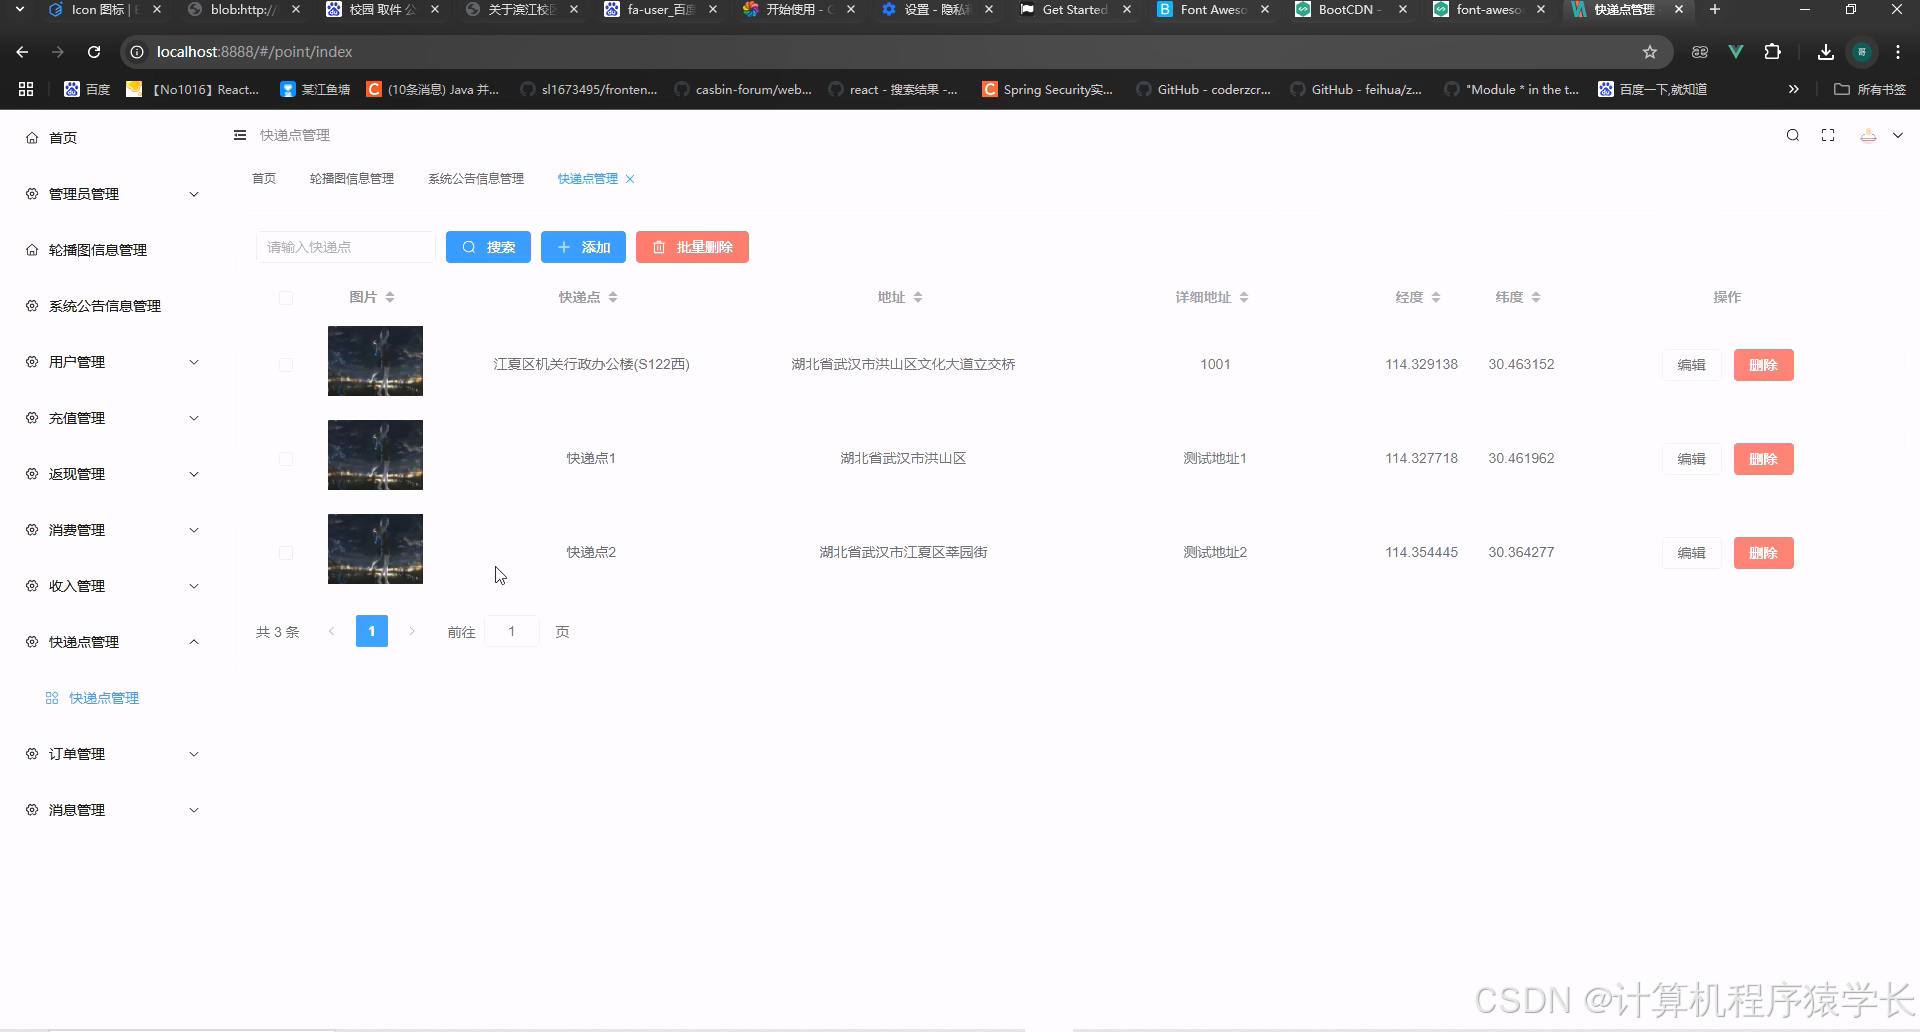This screenshot has height=1032, width=1920.
Task: Expand 订单管理 sidebar menu
Action: (110, 754)
